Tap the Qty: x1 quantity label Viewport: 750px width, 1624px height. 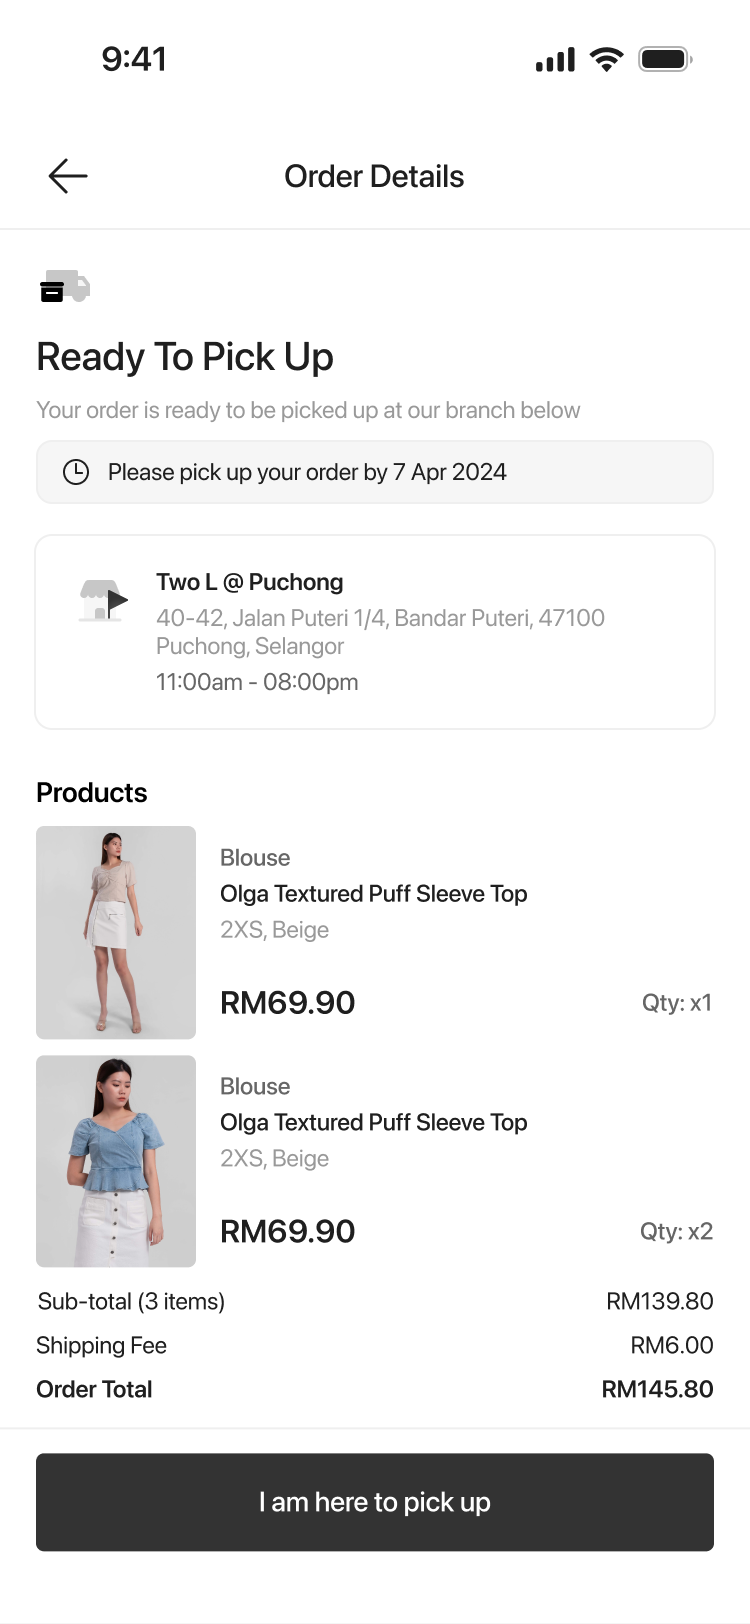(677, 1003)
